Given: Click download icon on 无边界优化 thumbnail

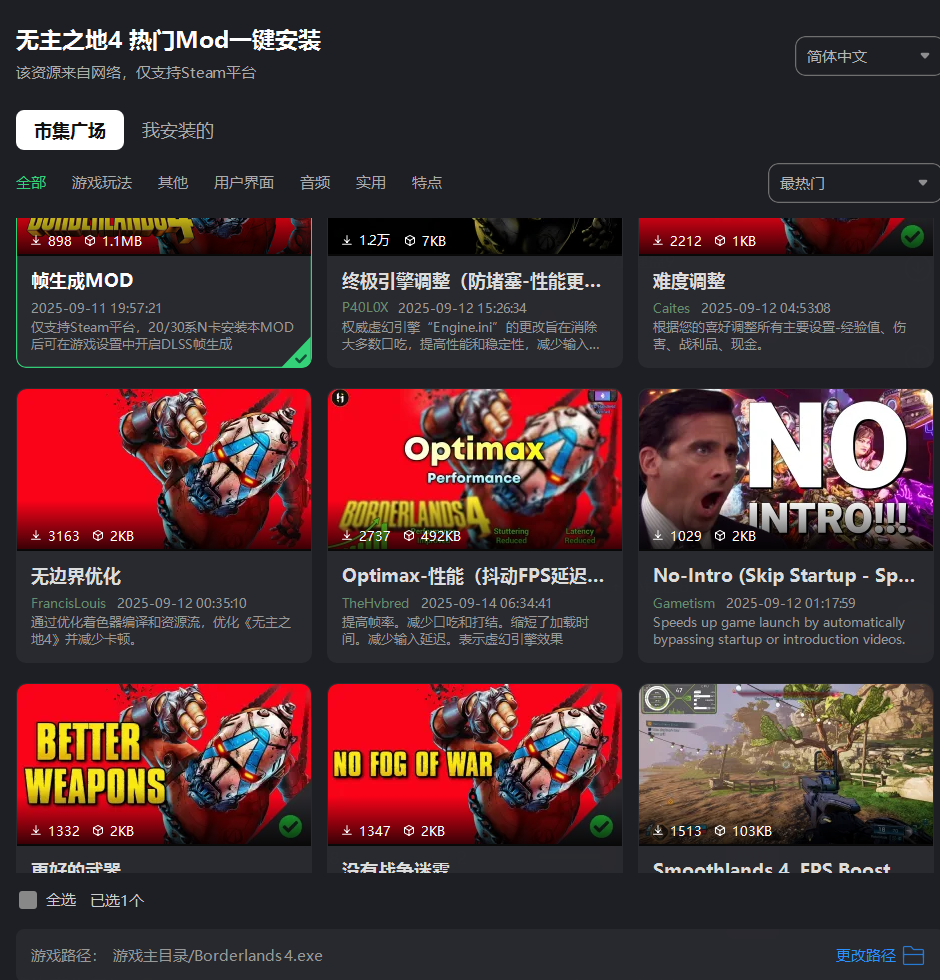Looking at the screenshot, I should coord(36,536).
